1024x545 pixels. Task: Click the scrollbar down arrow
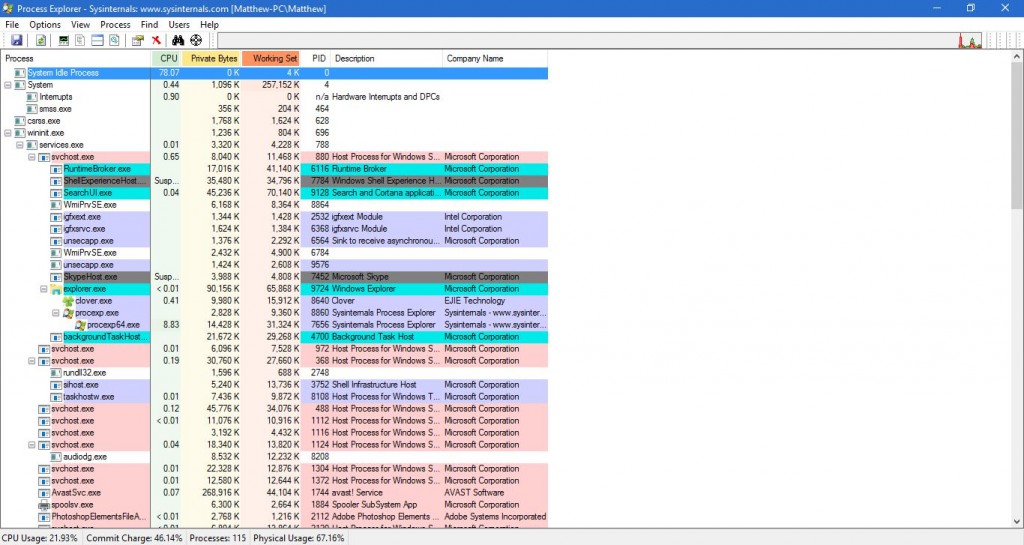point(1017,521)
